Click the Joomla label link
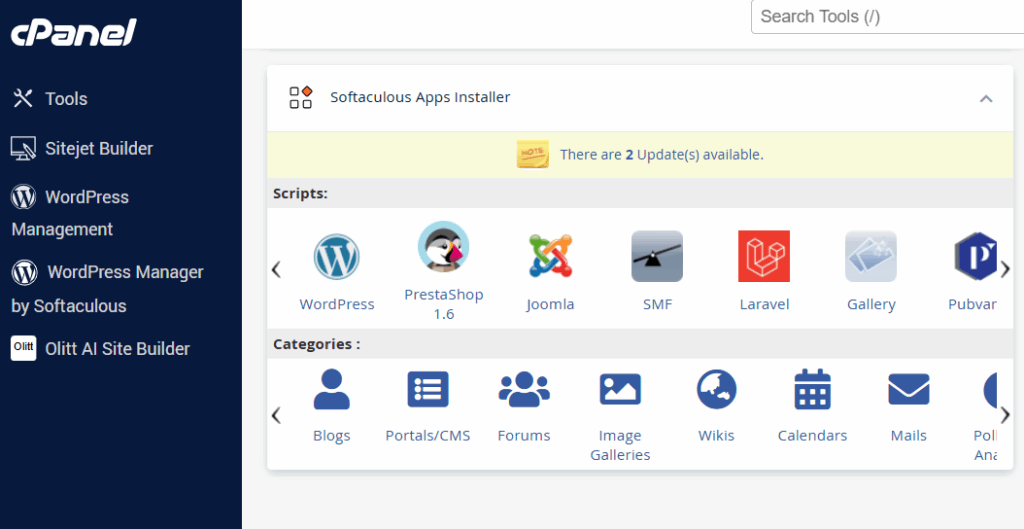Screen dimensions: 1024x529 550,304
